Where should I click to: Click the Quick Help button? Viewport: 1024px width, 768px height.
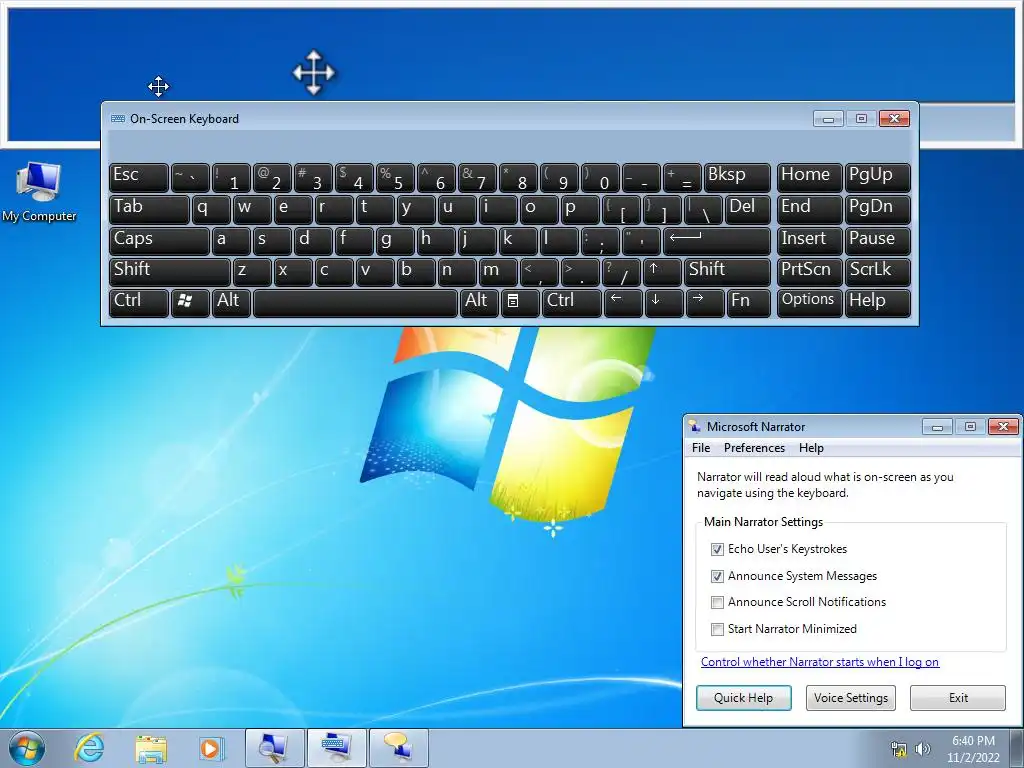tap(743, 697)
